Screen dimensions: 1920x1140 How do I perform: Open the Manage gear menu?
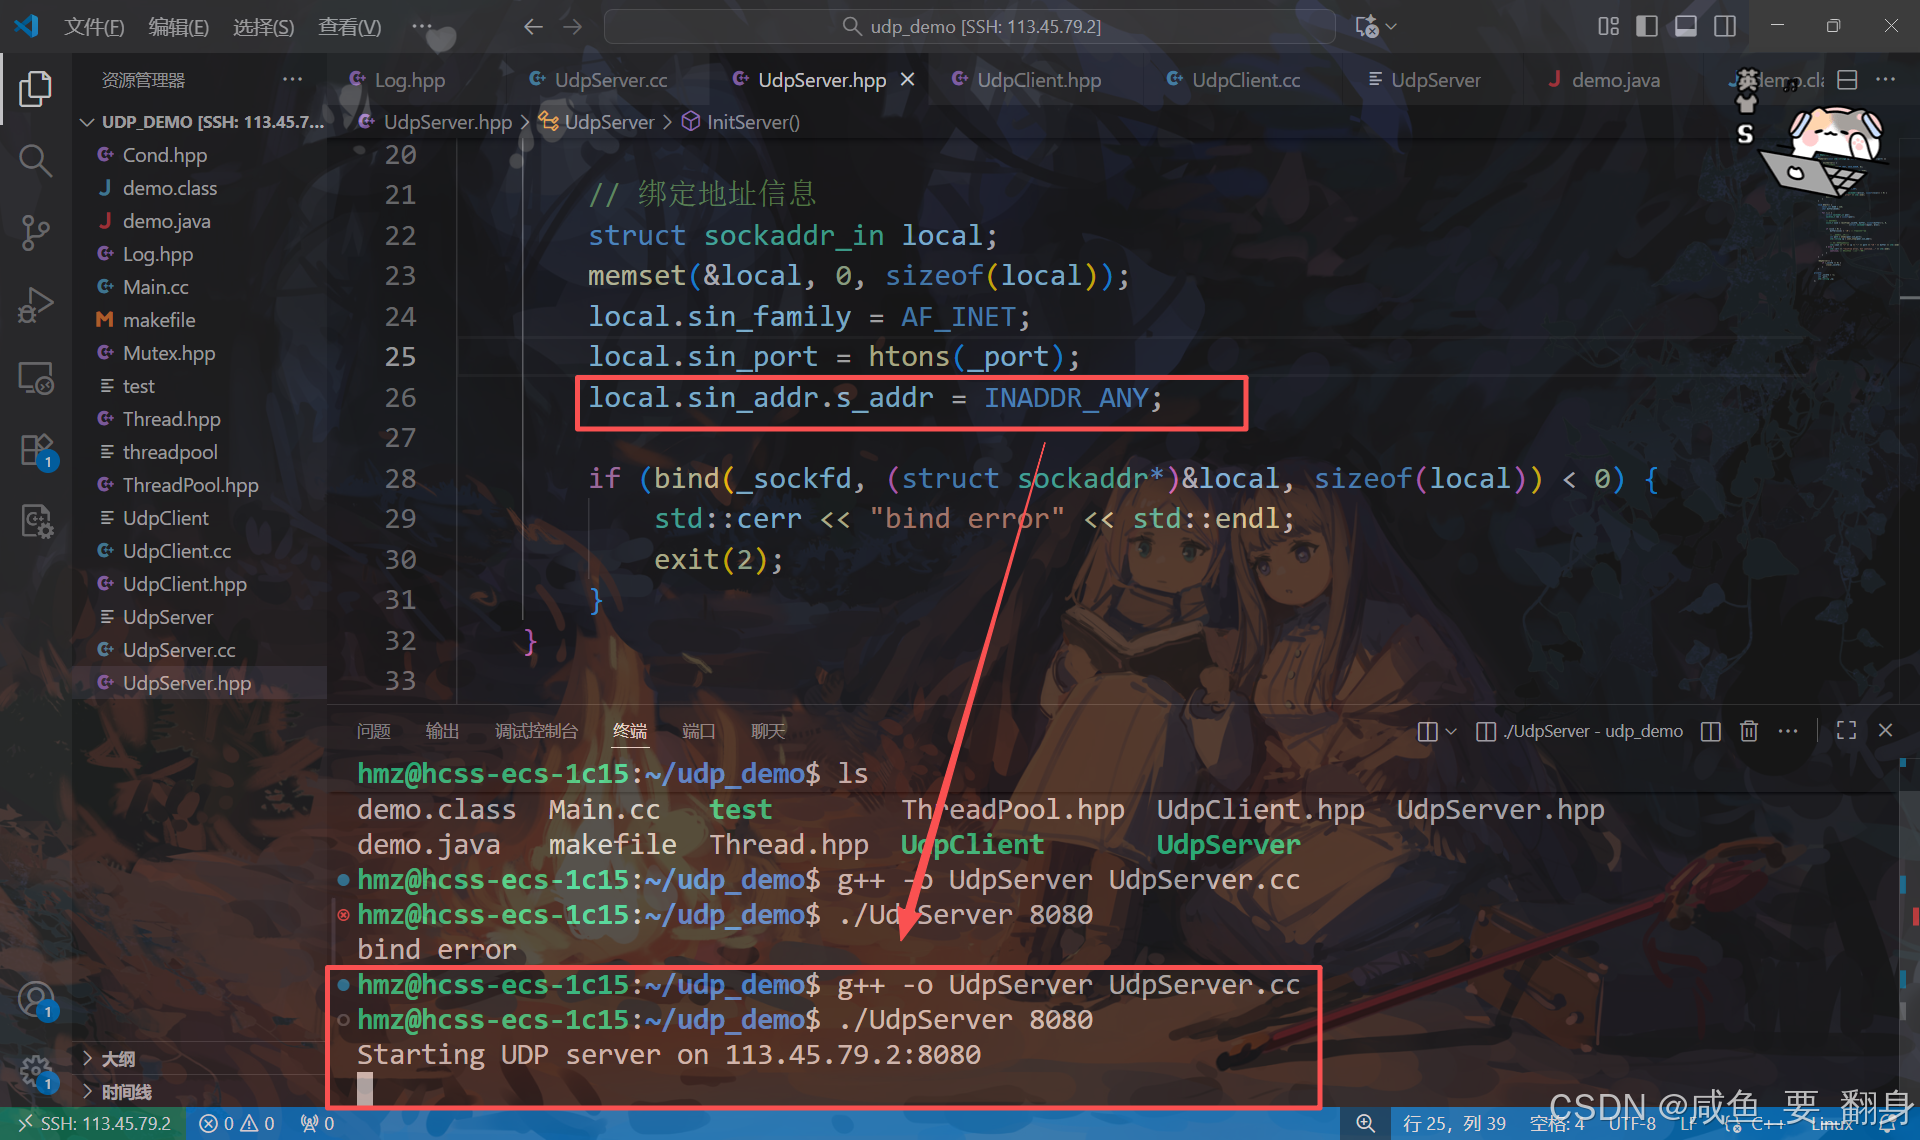(x=35, y=1072)
